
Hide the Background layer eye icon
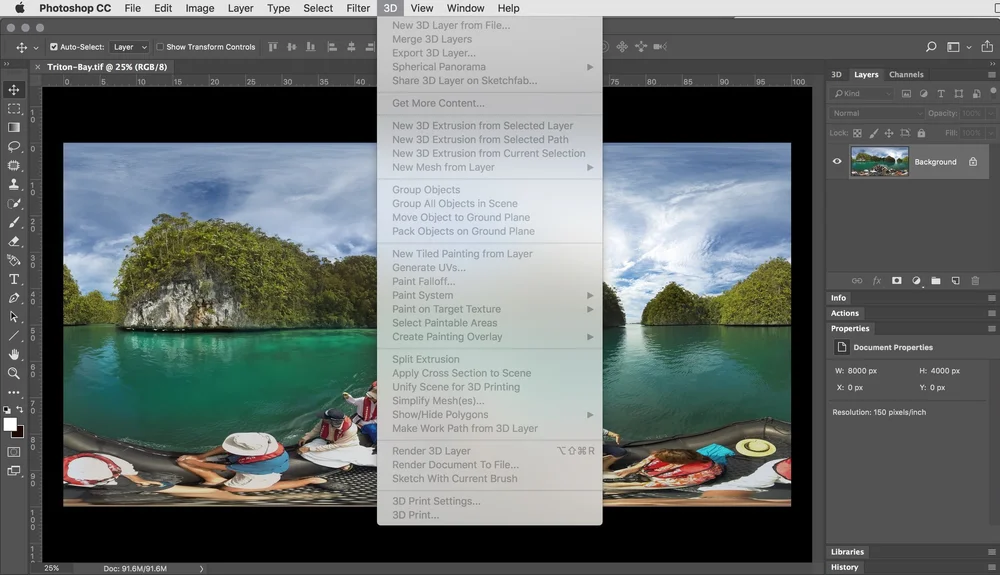tap(837, 161)
